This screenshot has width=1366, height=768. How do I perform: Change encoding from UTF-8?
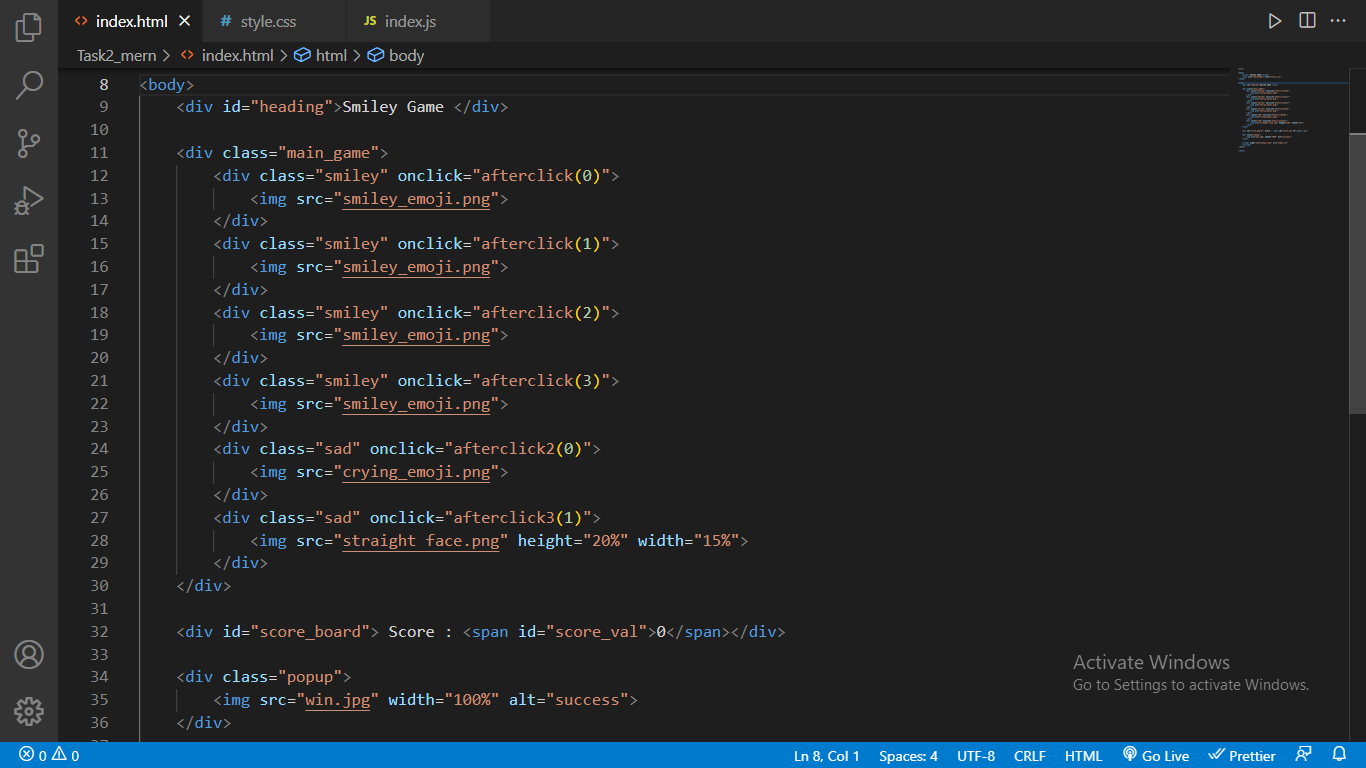(976, 755)
